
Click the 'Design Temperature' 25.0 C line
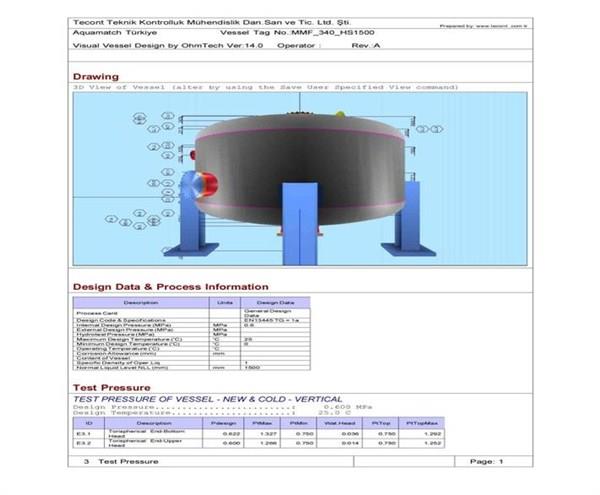click(212, 413)
